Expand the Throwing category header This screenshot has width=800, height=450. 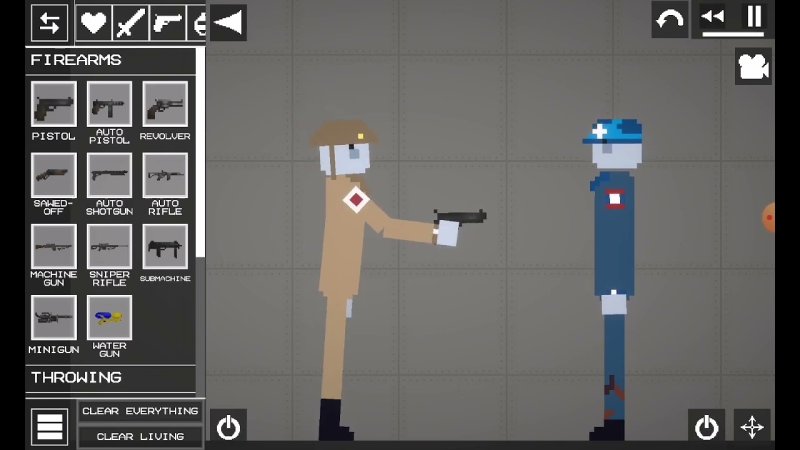click(110, 378)
